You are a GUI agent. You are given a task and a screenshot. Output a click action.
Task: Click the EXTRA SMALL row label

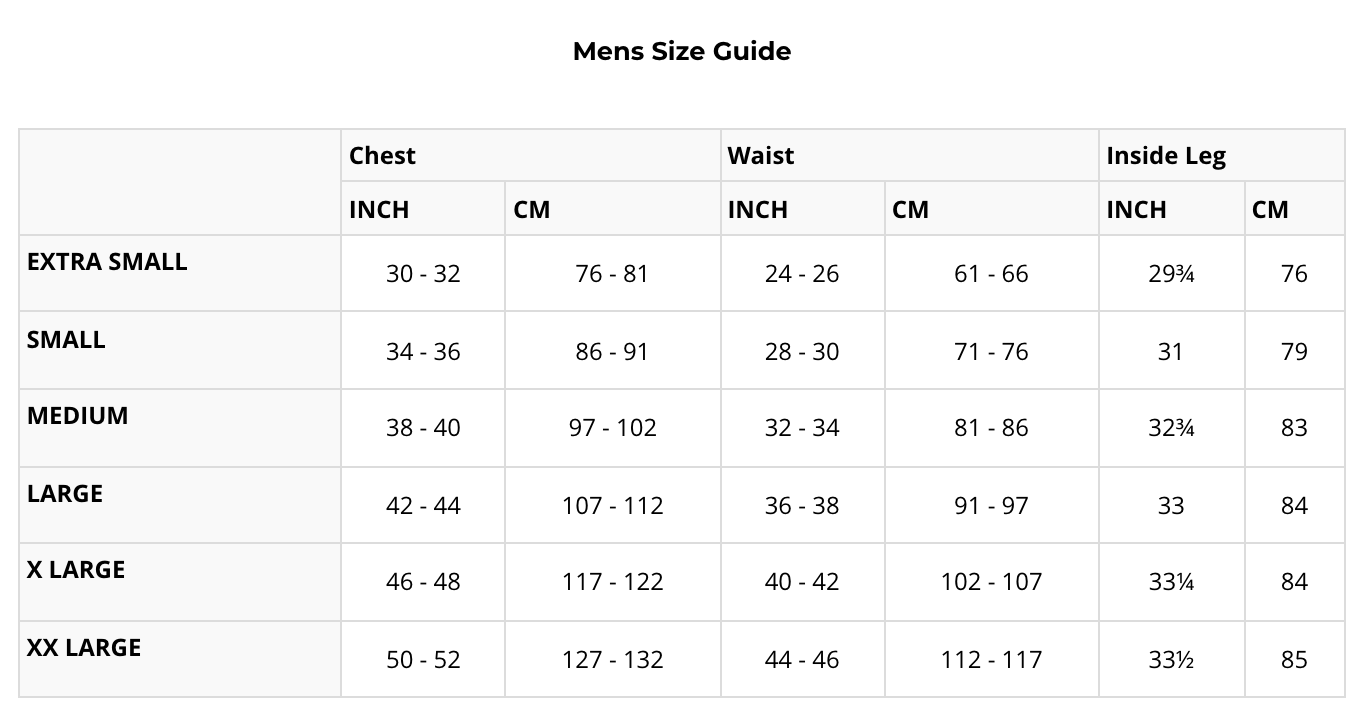(107, 262)
